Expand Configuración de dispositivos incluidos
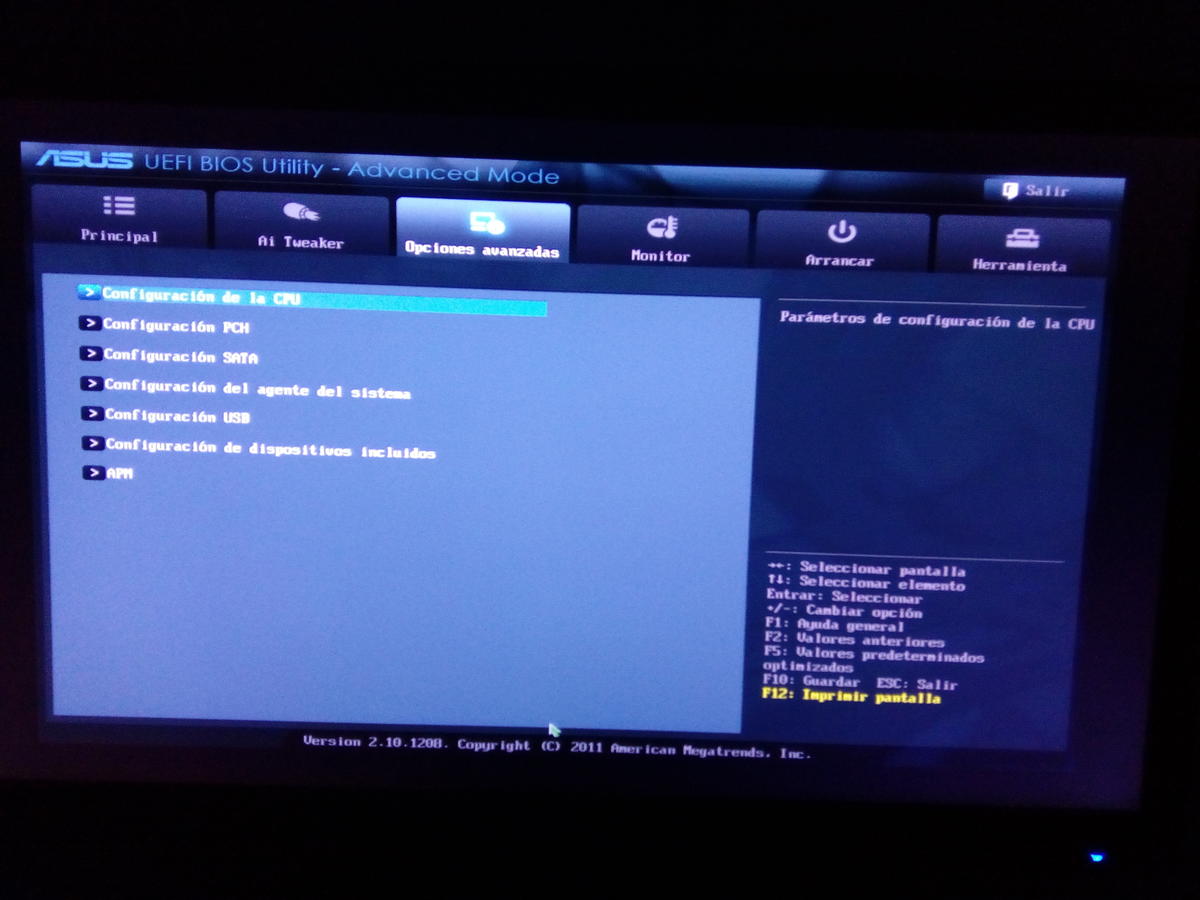This screenshot has width=1200, height=900. [259, 449]
